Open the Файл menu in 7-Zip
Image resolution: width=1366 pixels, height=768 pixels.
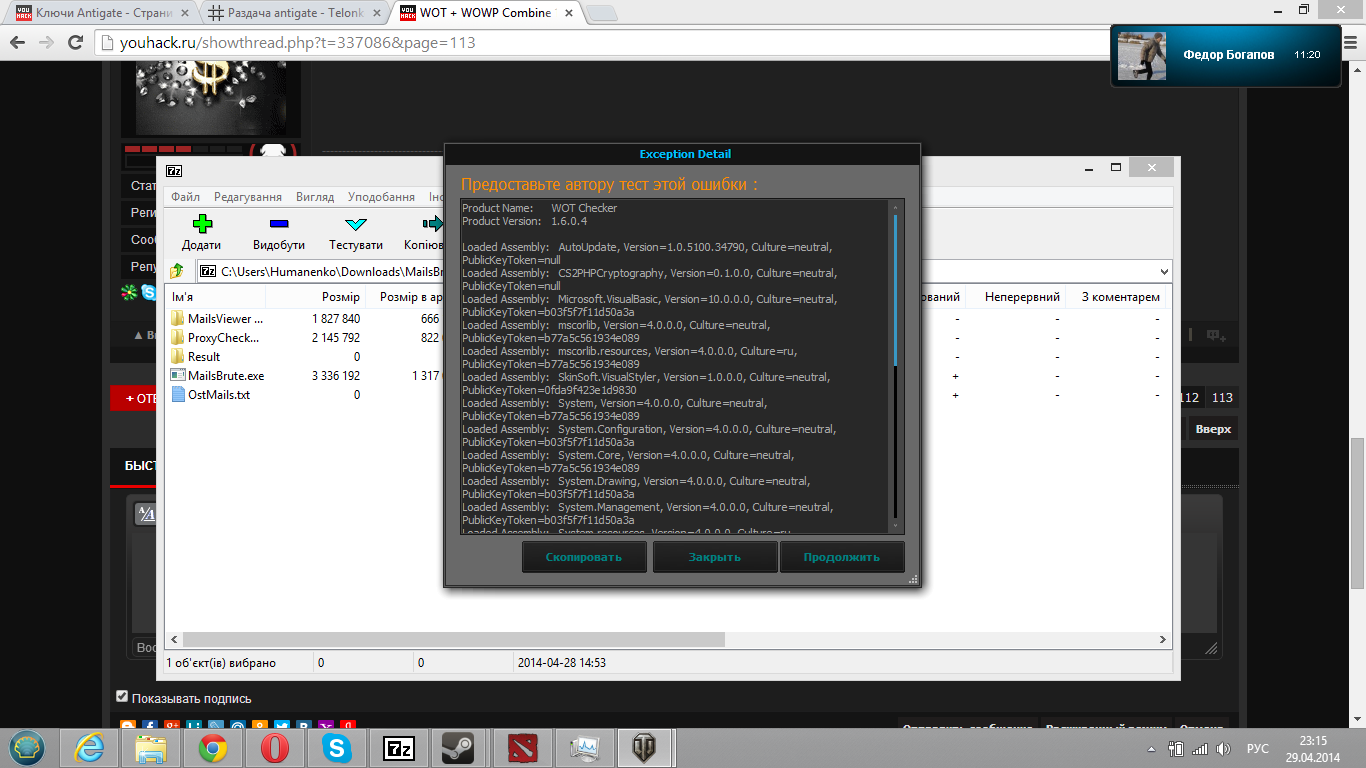pyautogui.click(x=185, y=197)
